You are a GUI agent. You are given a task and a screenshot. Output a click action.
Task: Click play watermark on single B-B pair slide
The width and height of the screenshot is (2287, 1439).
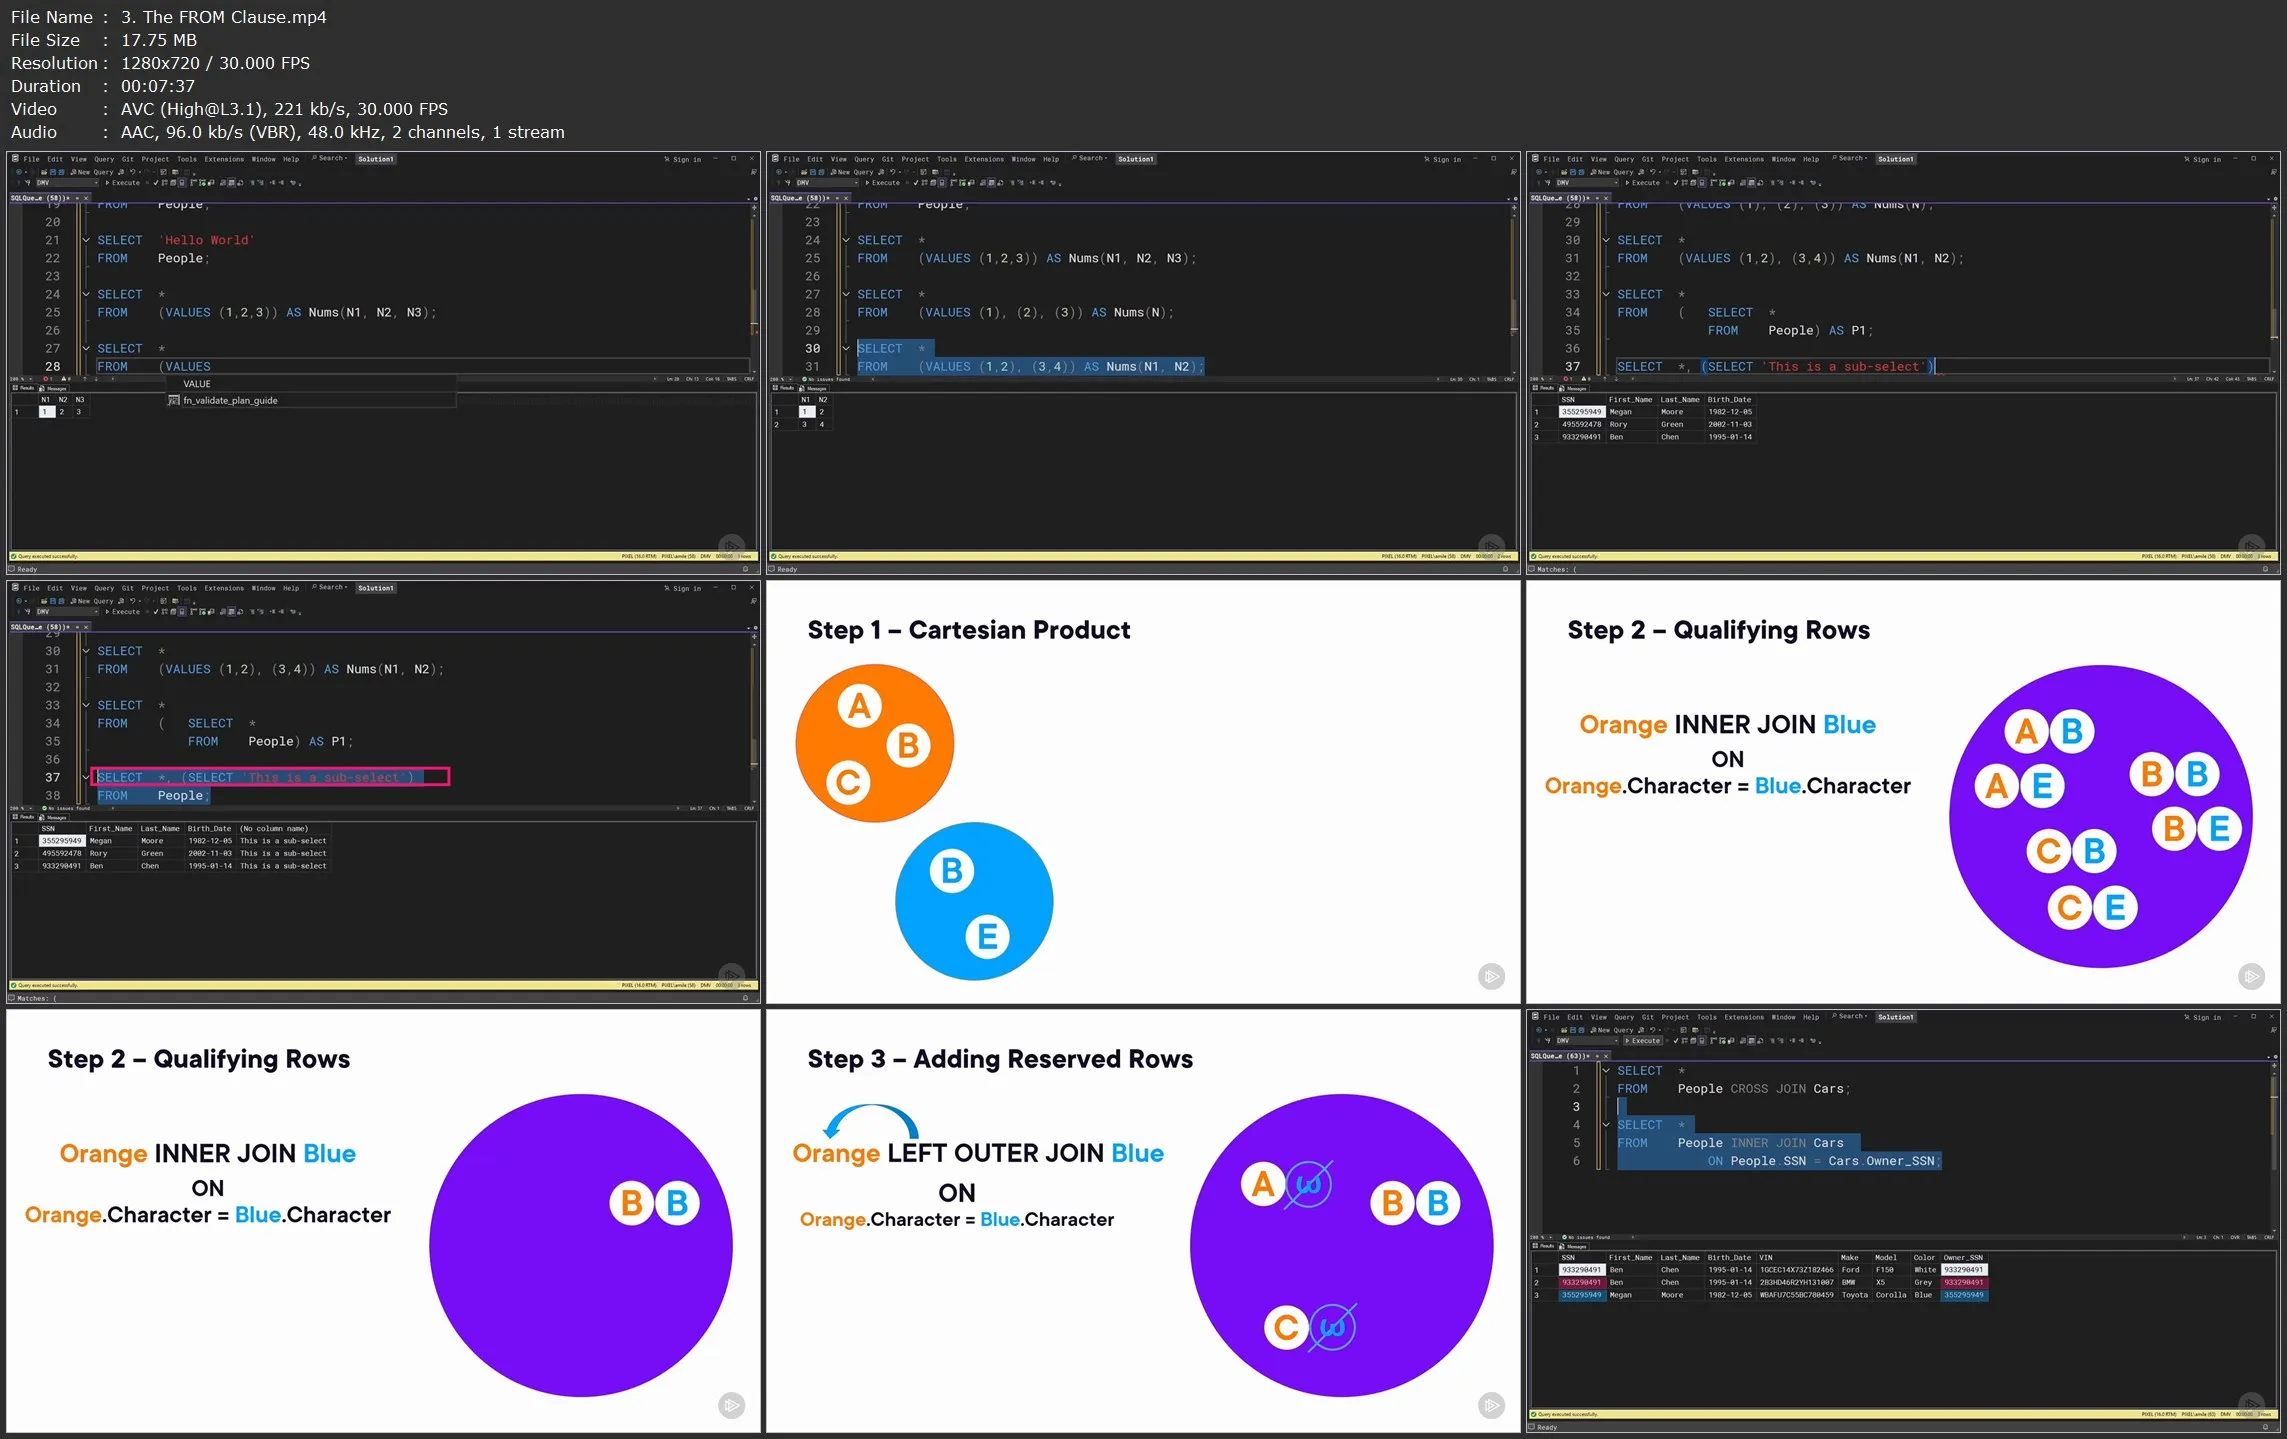point(731,1405)
